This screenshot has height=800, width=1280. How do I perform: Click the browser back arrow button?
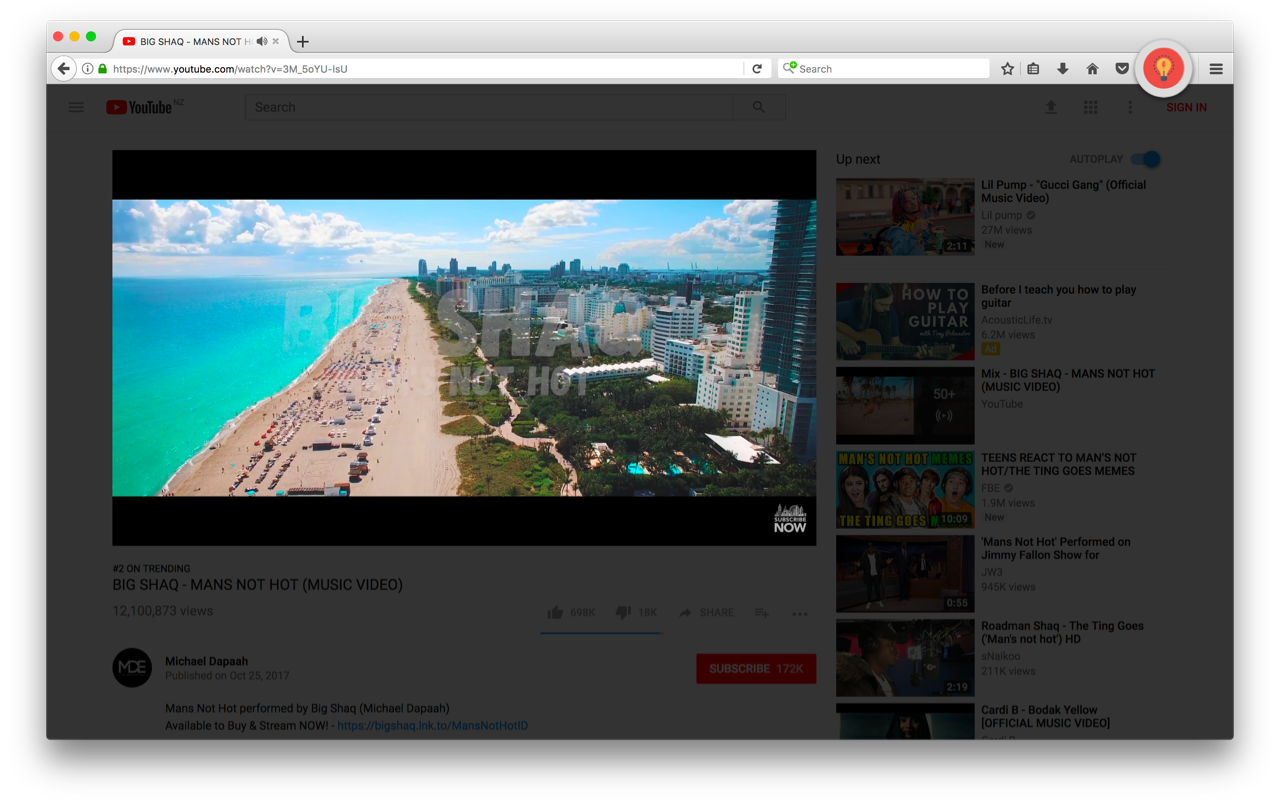coord(64,69)
